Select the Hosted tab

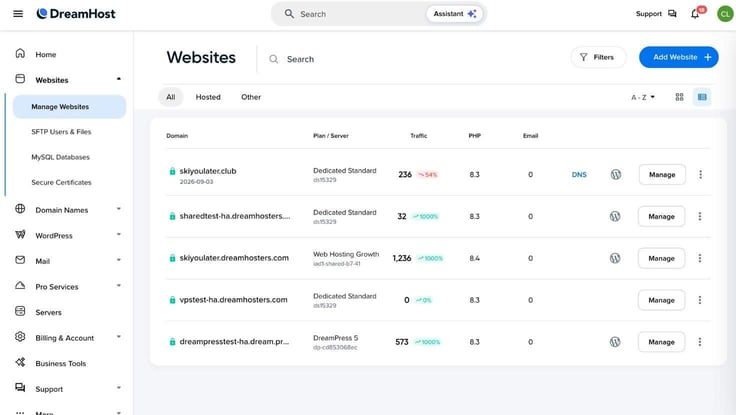click(x=208, y=97)
